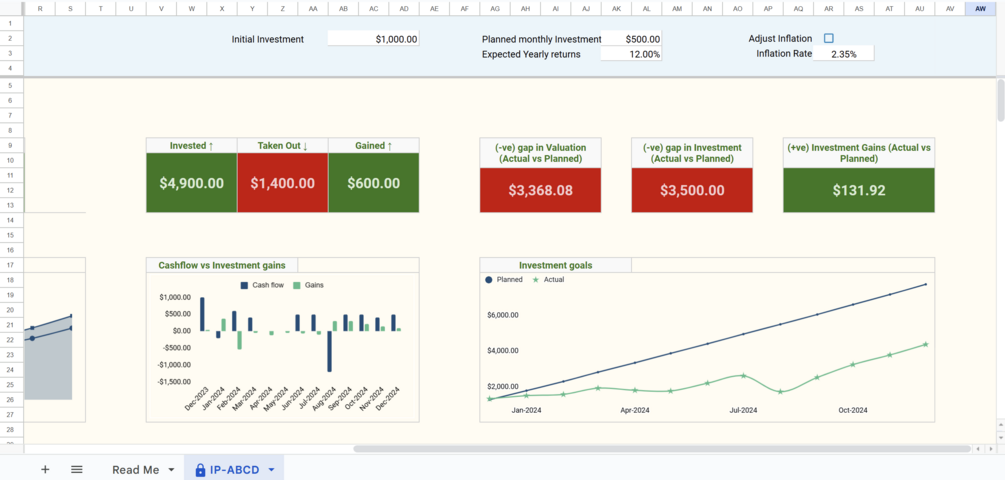Click the Invested $4,900.00 green card
This screenshot has width=1005, height=480.
[x=192, y=183]
